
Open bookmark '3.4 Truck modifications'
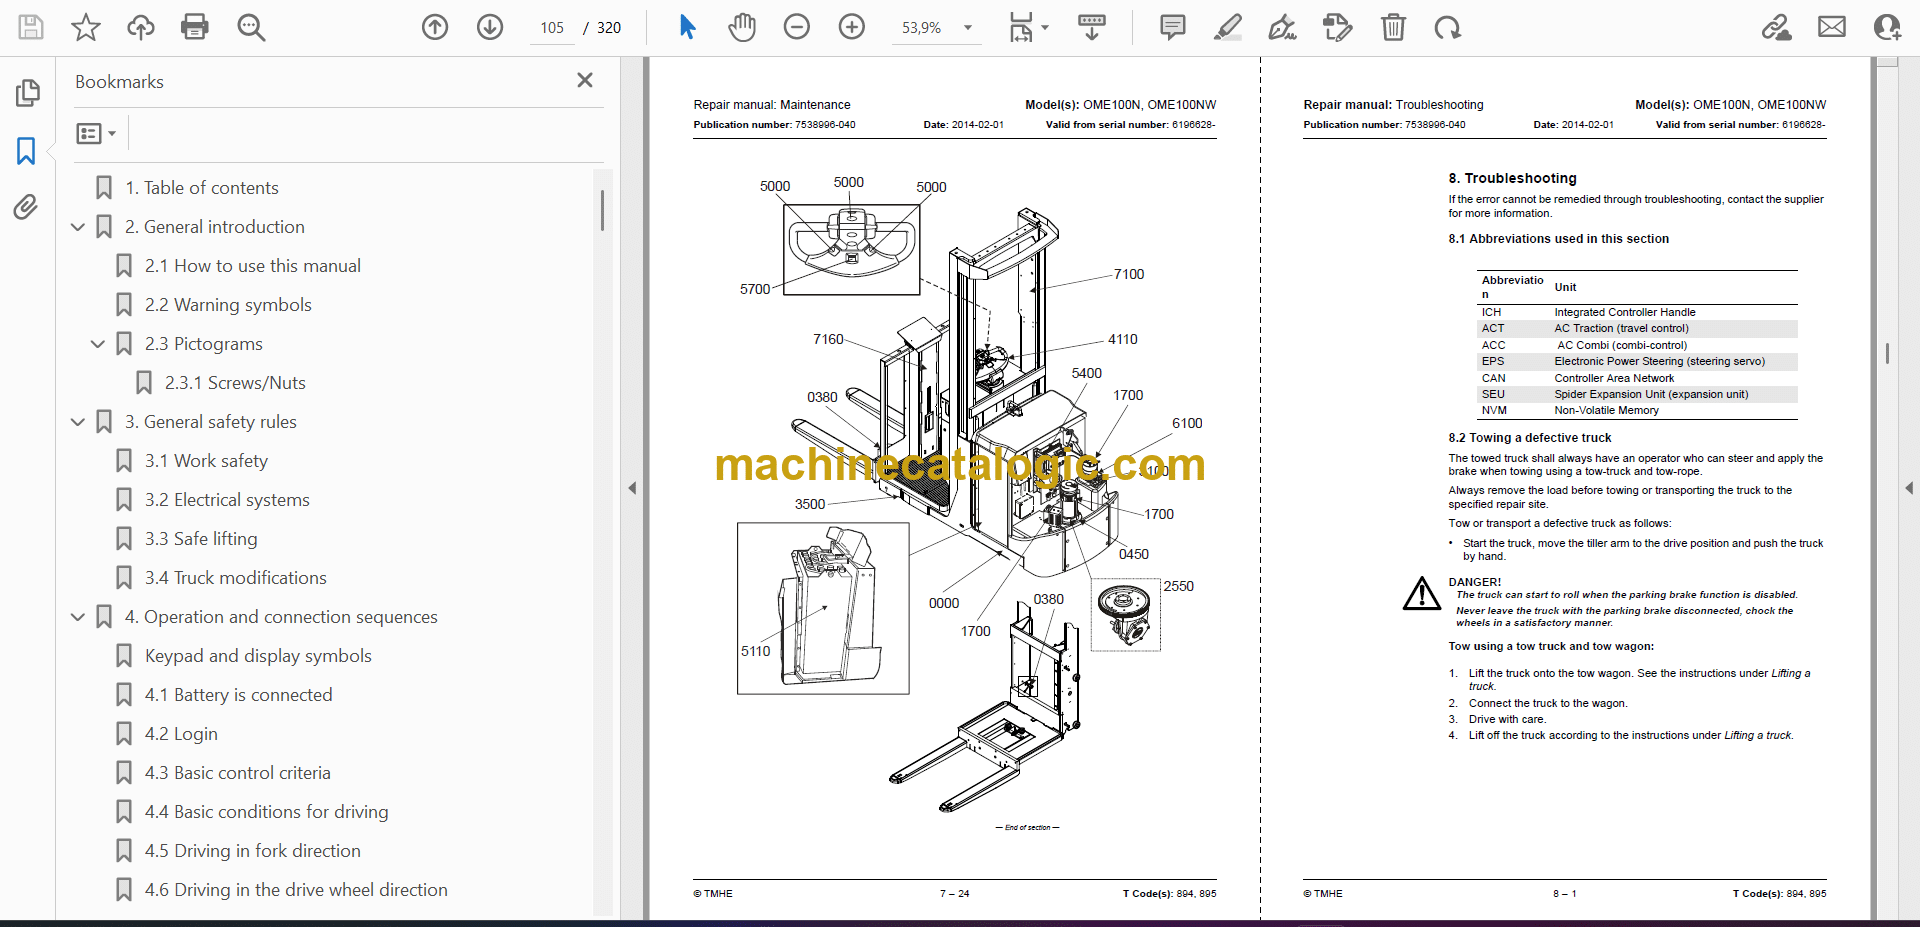point(235,578)
